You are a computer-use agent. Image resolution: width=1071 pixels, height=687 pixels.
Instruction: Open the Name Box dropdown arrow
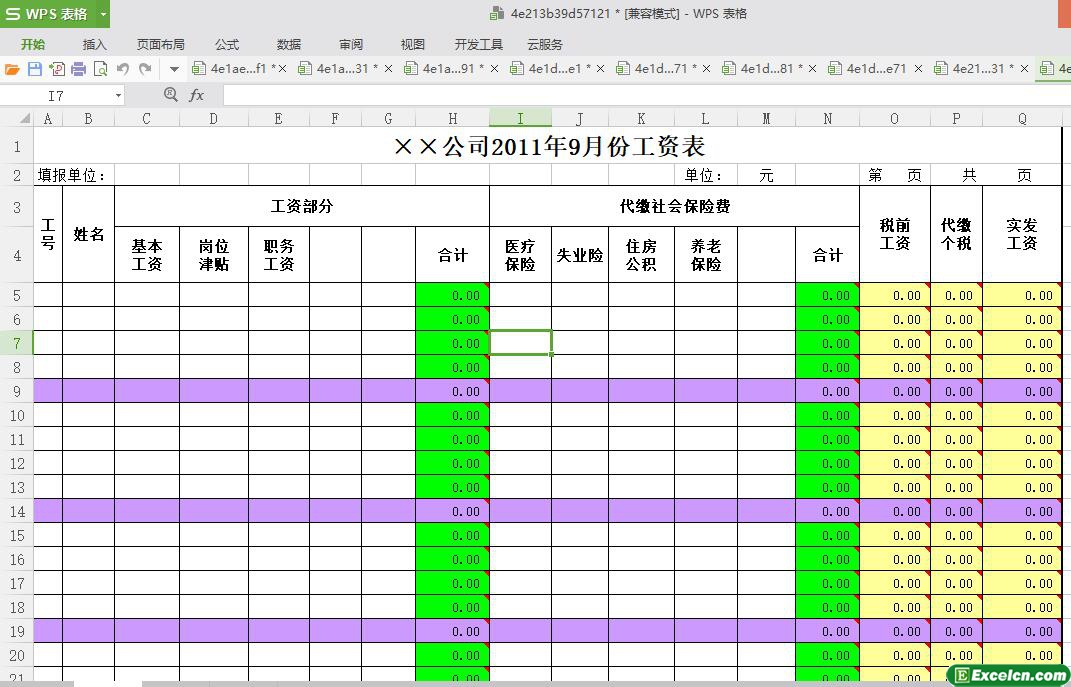coord(118,96)
